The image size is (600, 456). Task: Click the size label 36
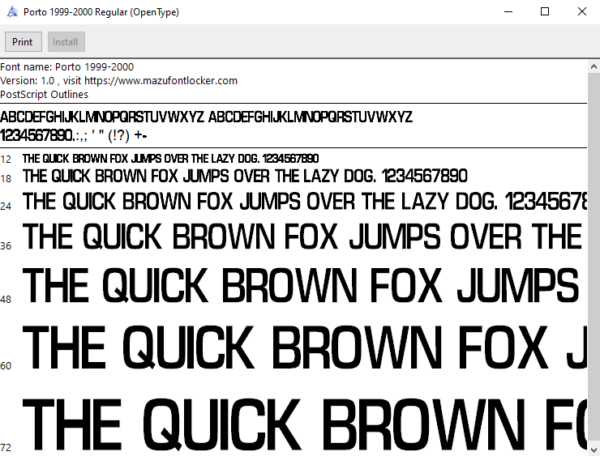(6, 246)
